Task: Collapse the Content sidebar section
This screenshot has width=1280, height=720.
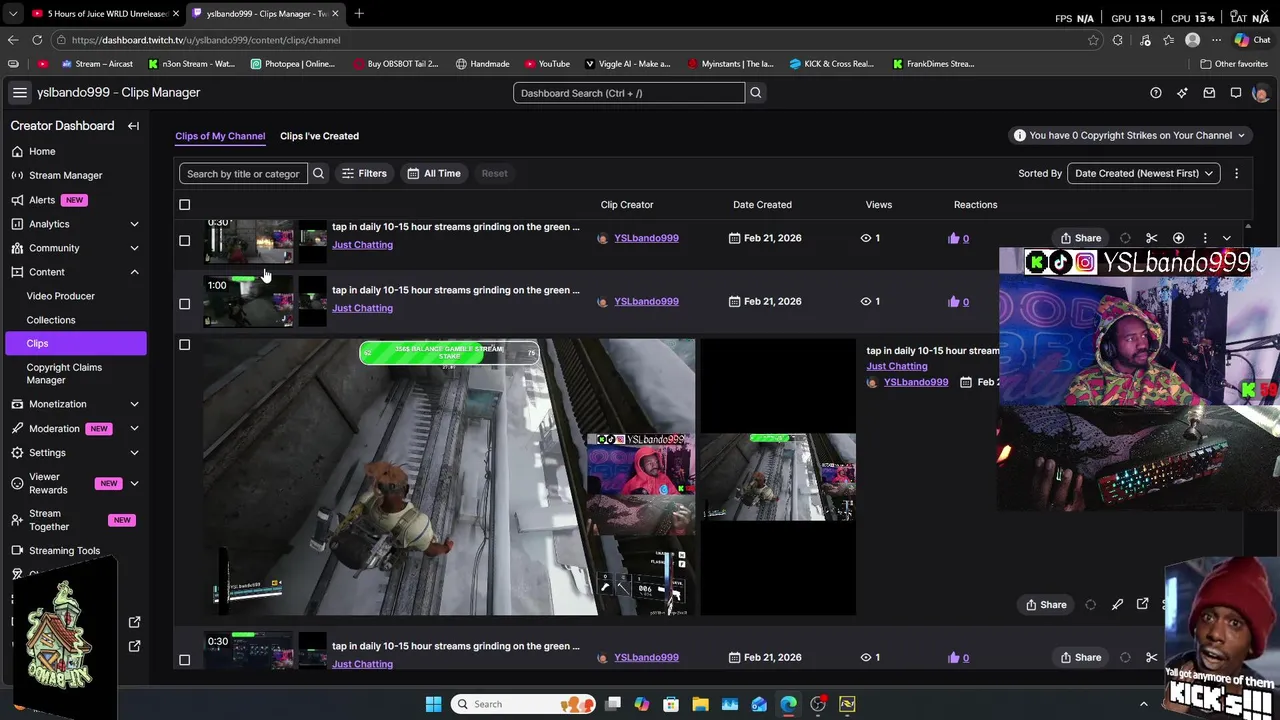Action: (134, 272)
